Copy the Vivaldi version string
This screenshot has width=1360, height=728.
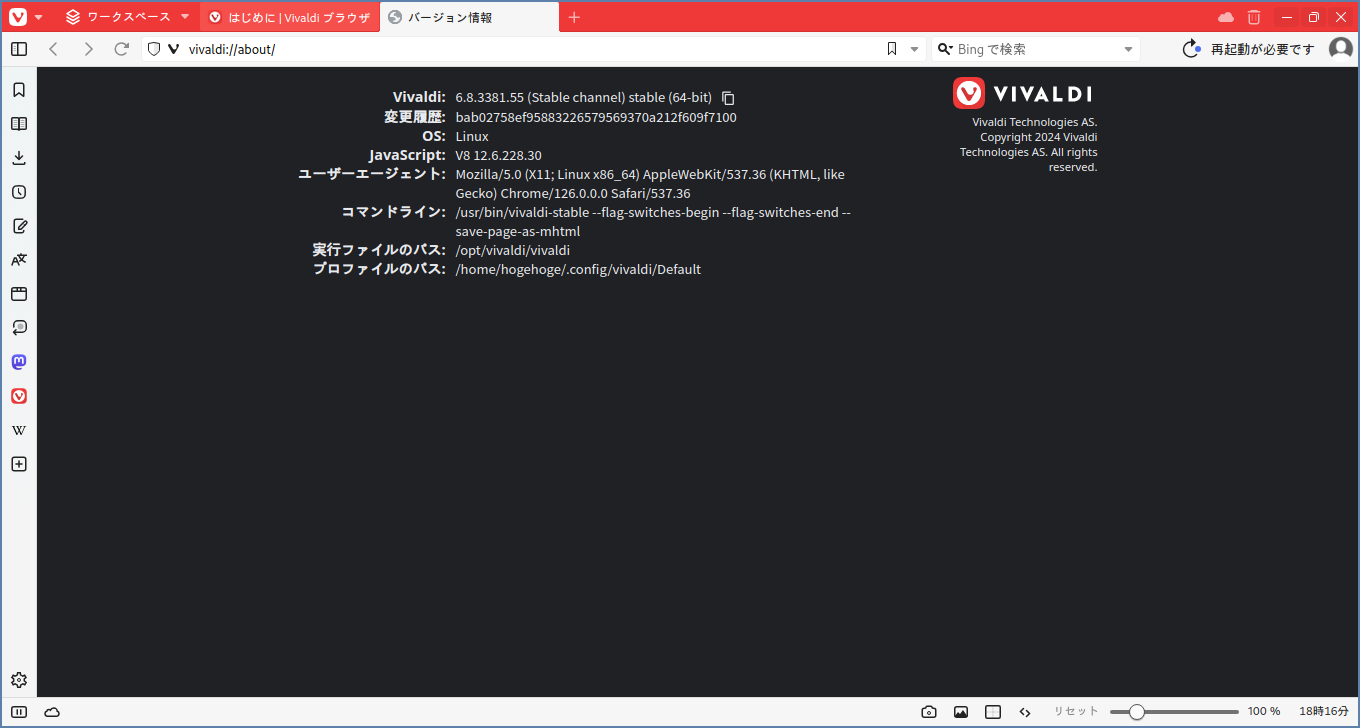tap(728, 98)
